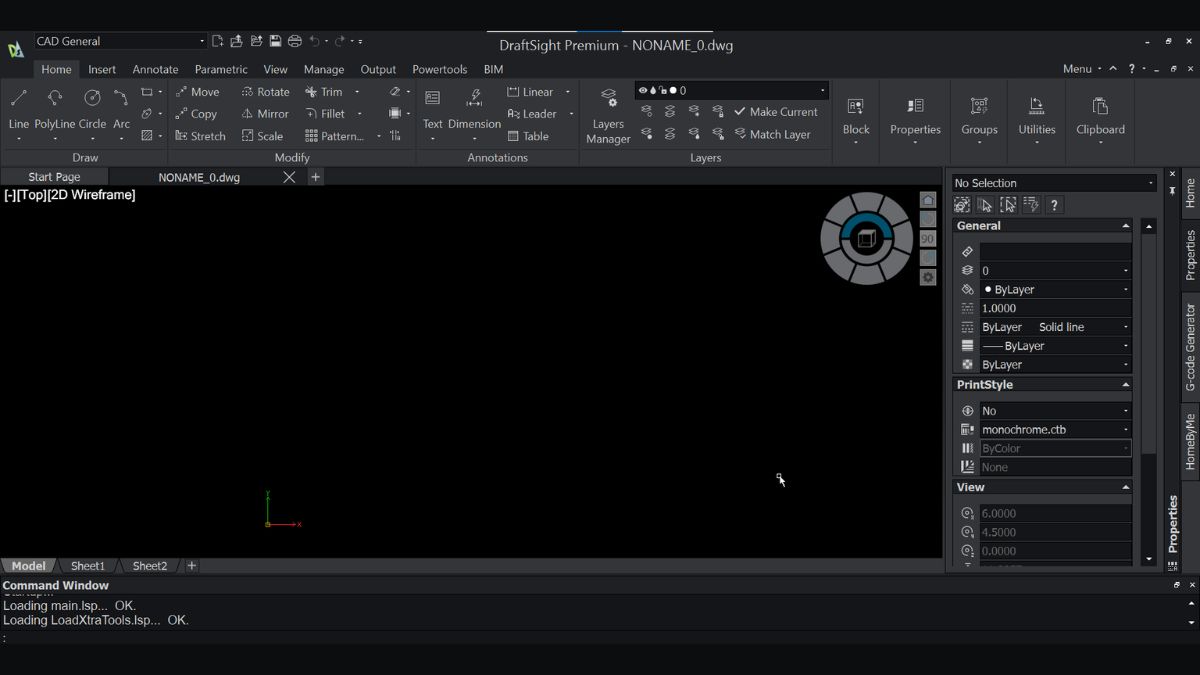Viewport: 1200px width, 675px height.
Task: Collapse the General properties section
Action: [x=1125, y=226]
